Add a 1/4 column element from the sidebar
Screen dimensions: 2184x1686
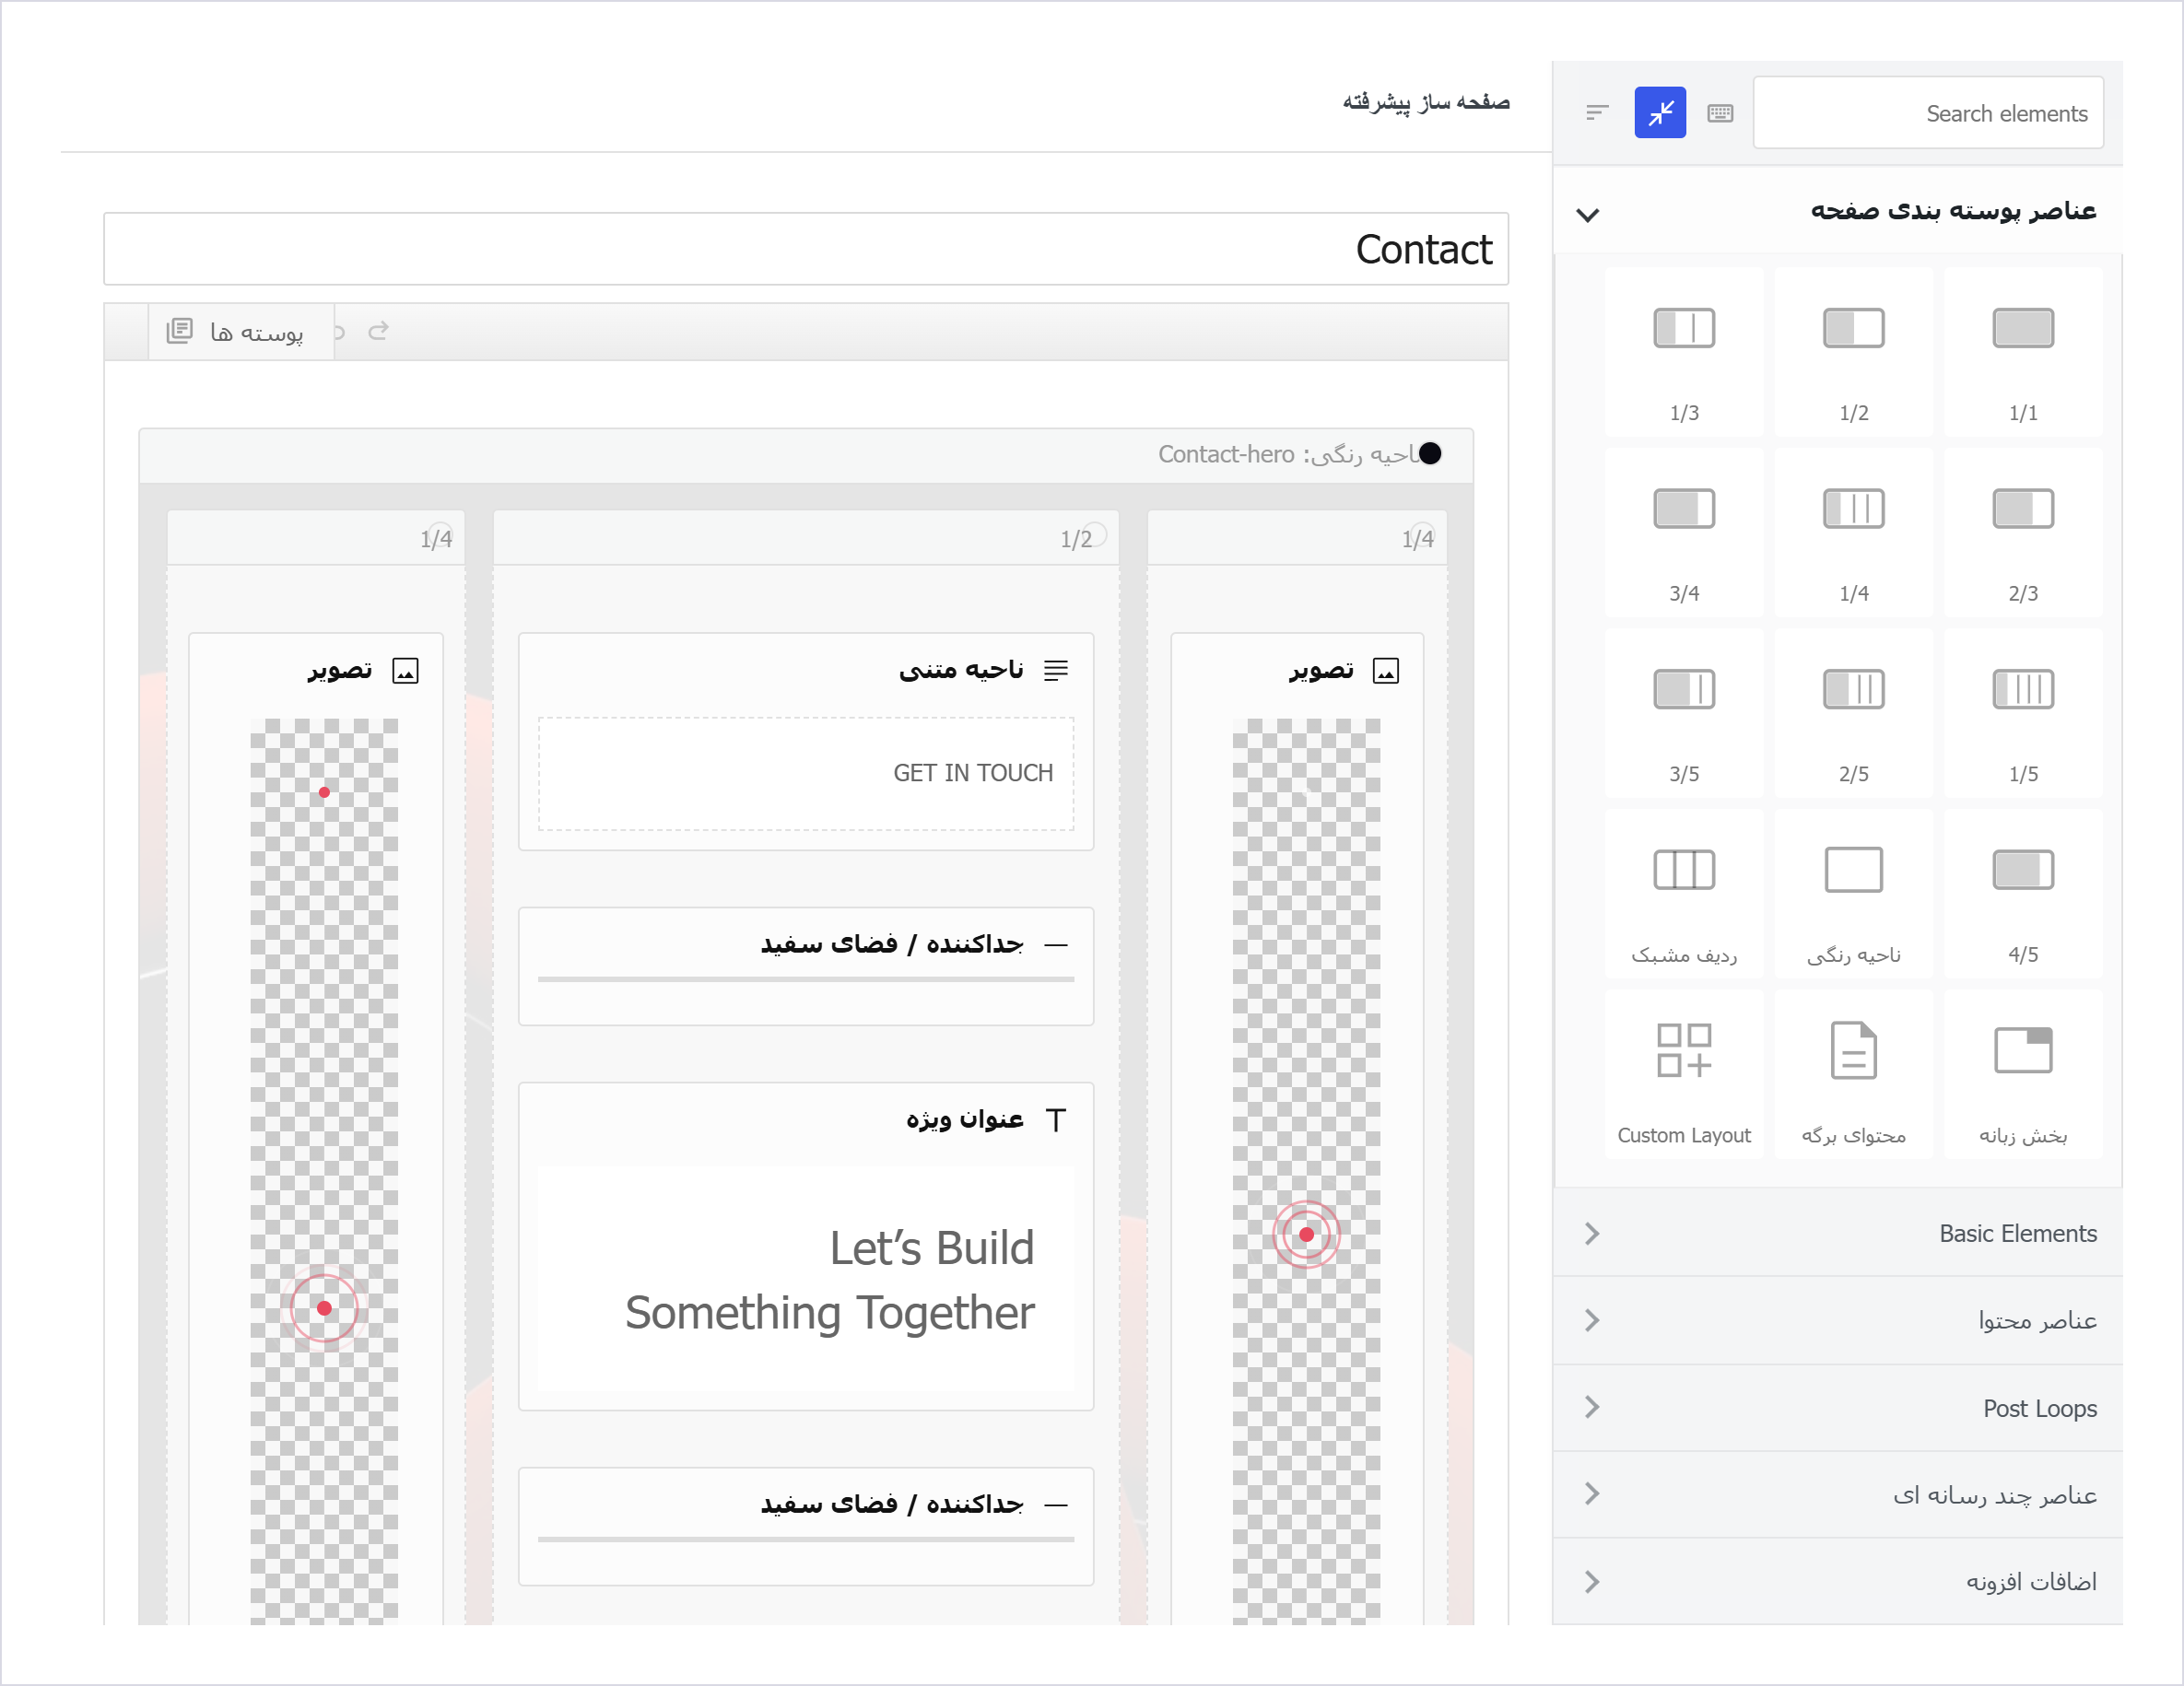click(x=1853, y=532)
